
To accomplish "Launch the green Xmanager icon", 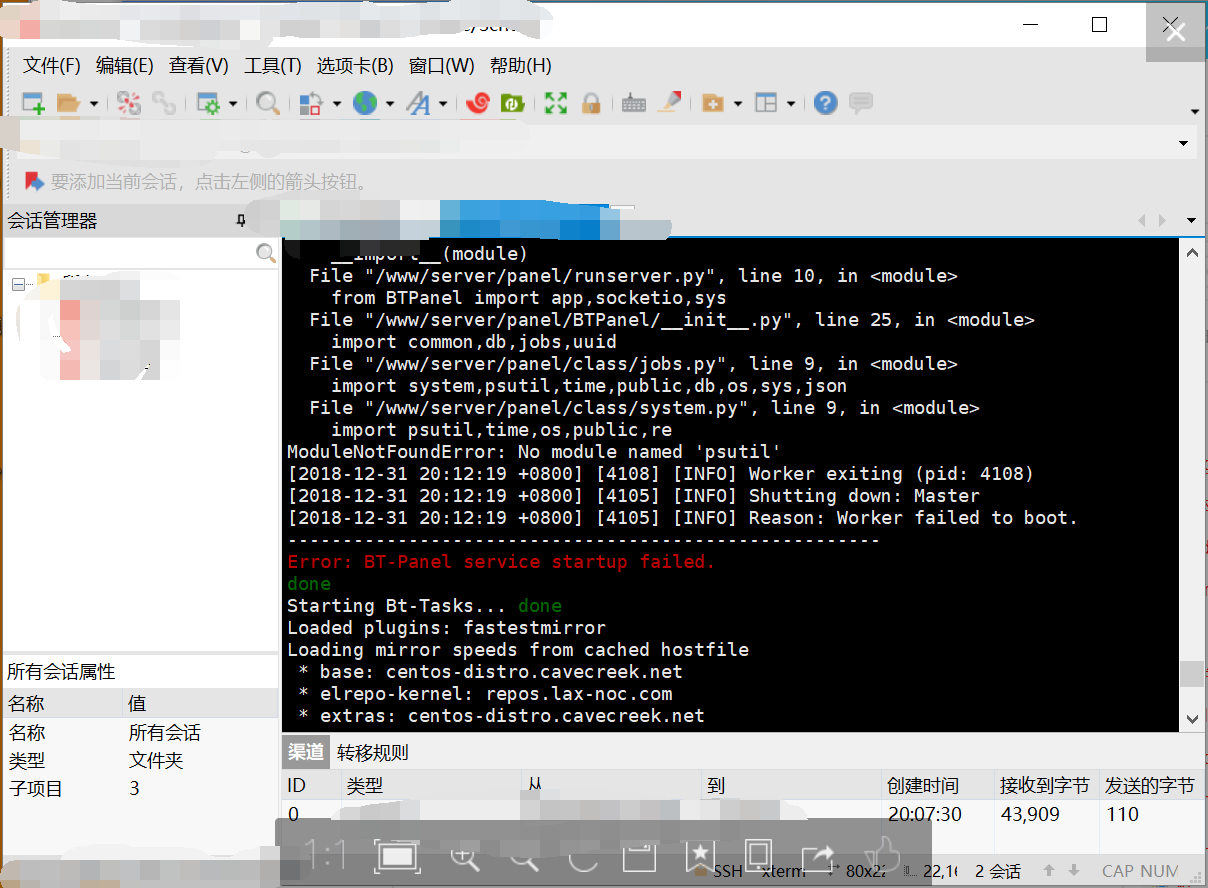I will point(512,103).
